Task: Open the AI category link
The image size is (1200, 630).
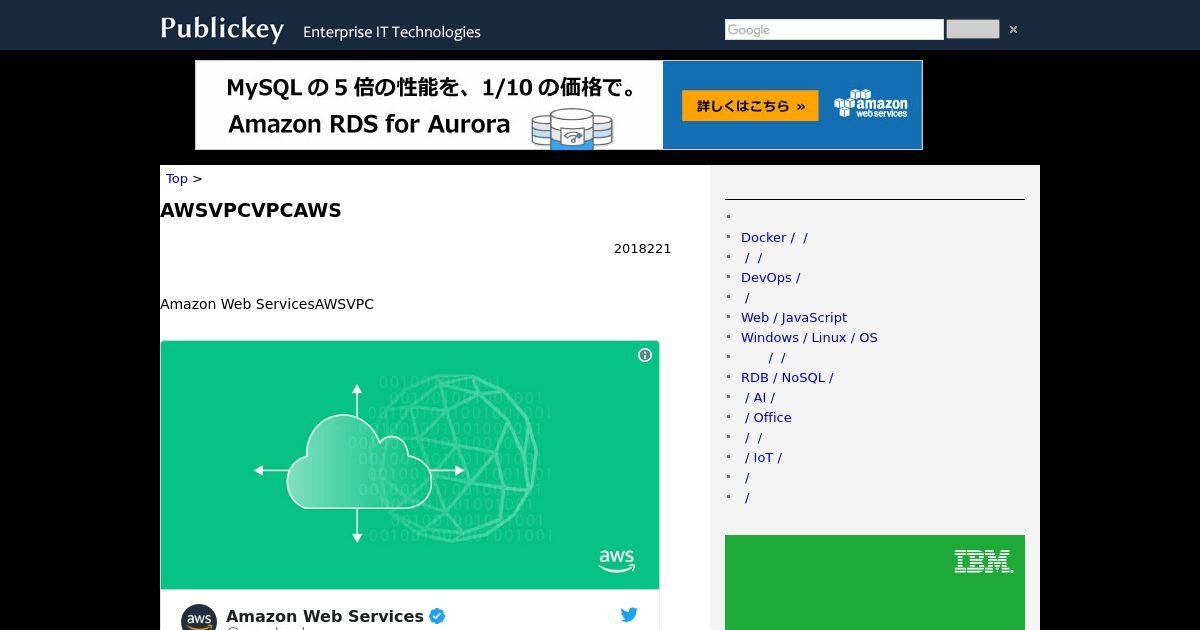Action: tap(760, 397)
